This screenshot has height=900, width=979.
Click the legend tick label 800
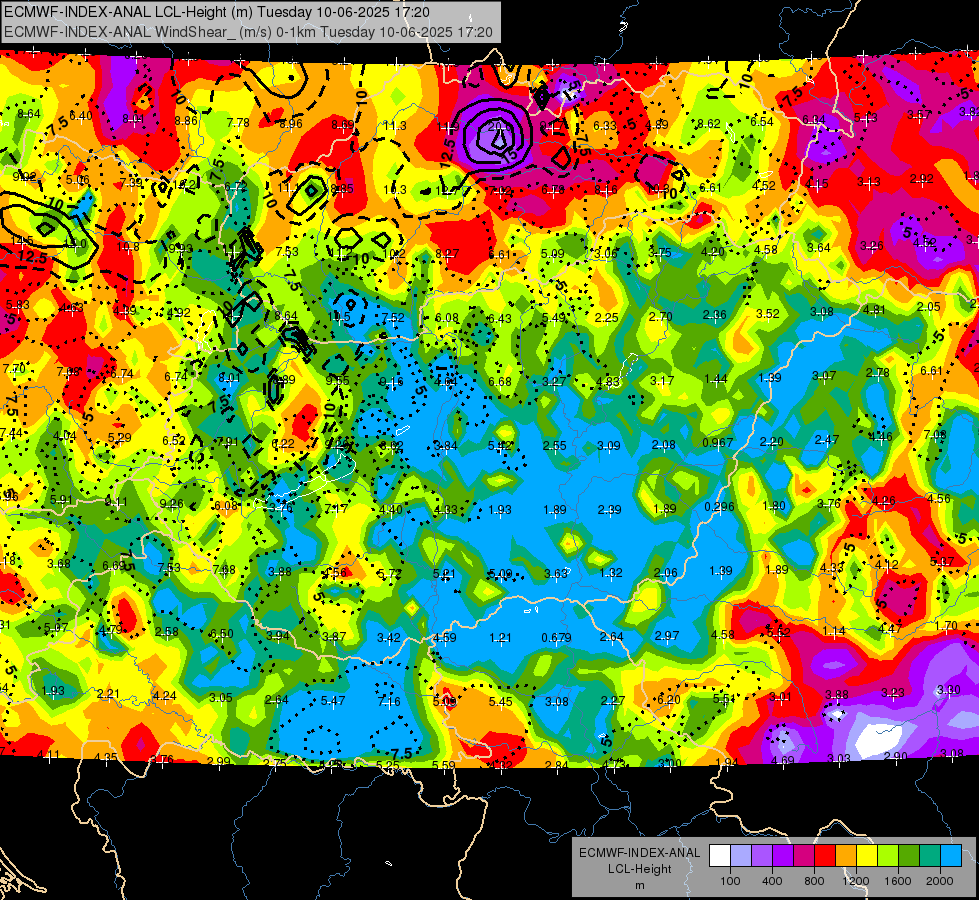click(814, 881)
